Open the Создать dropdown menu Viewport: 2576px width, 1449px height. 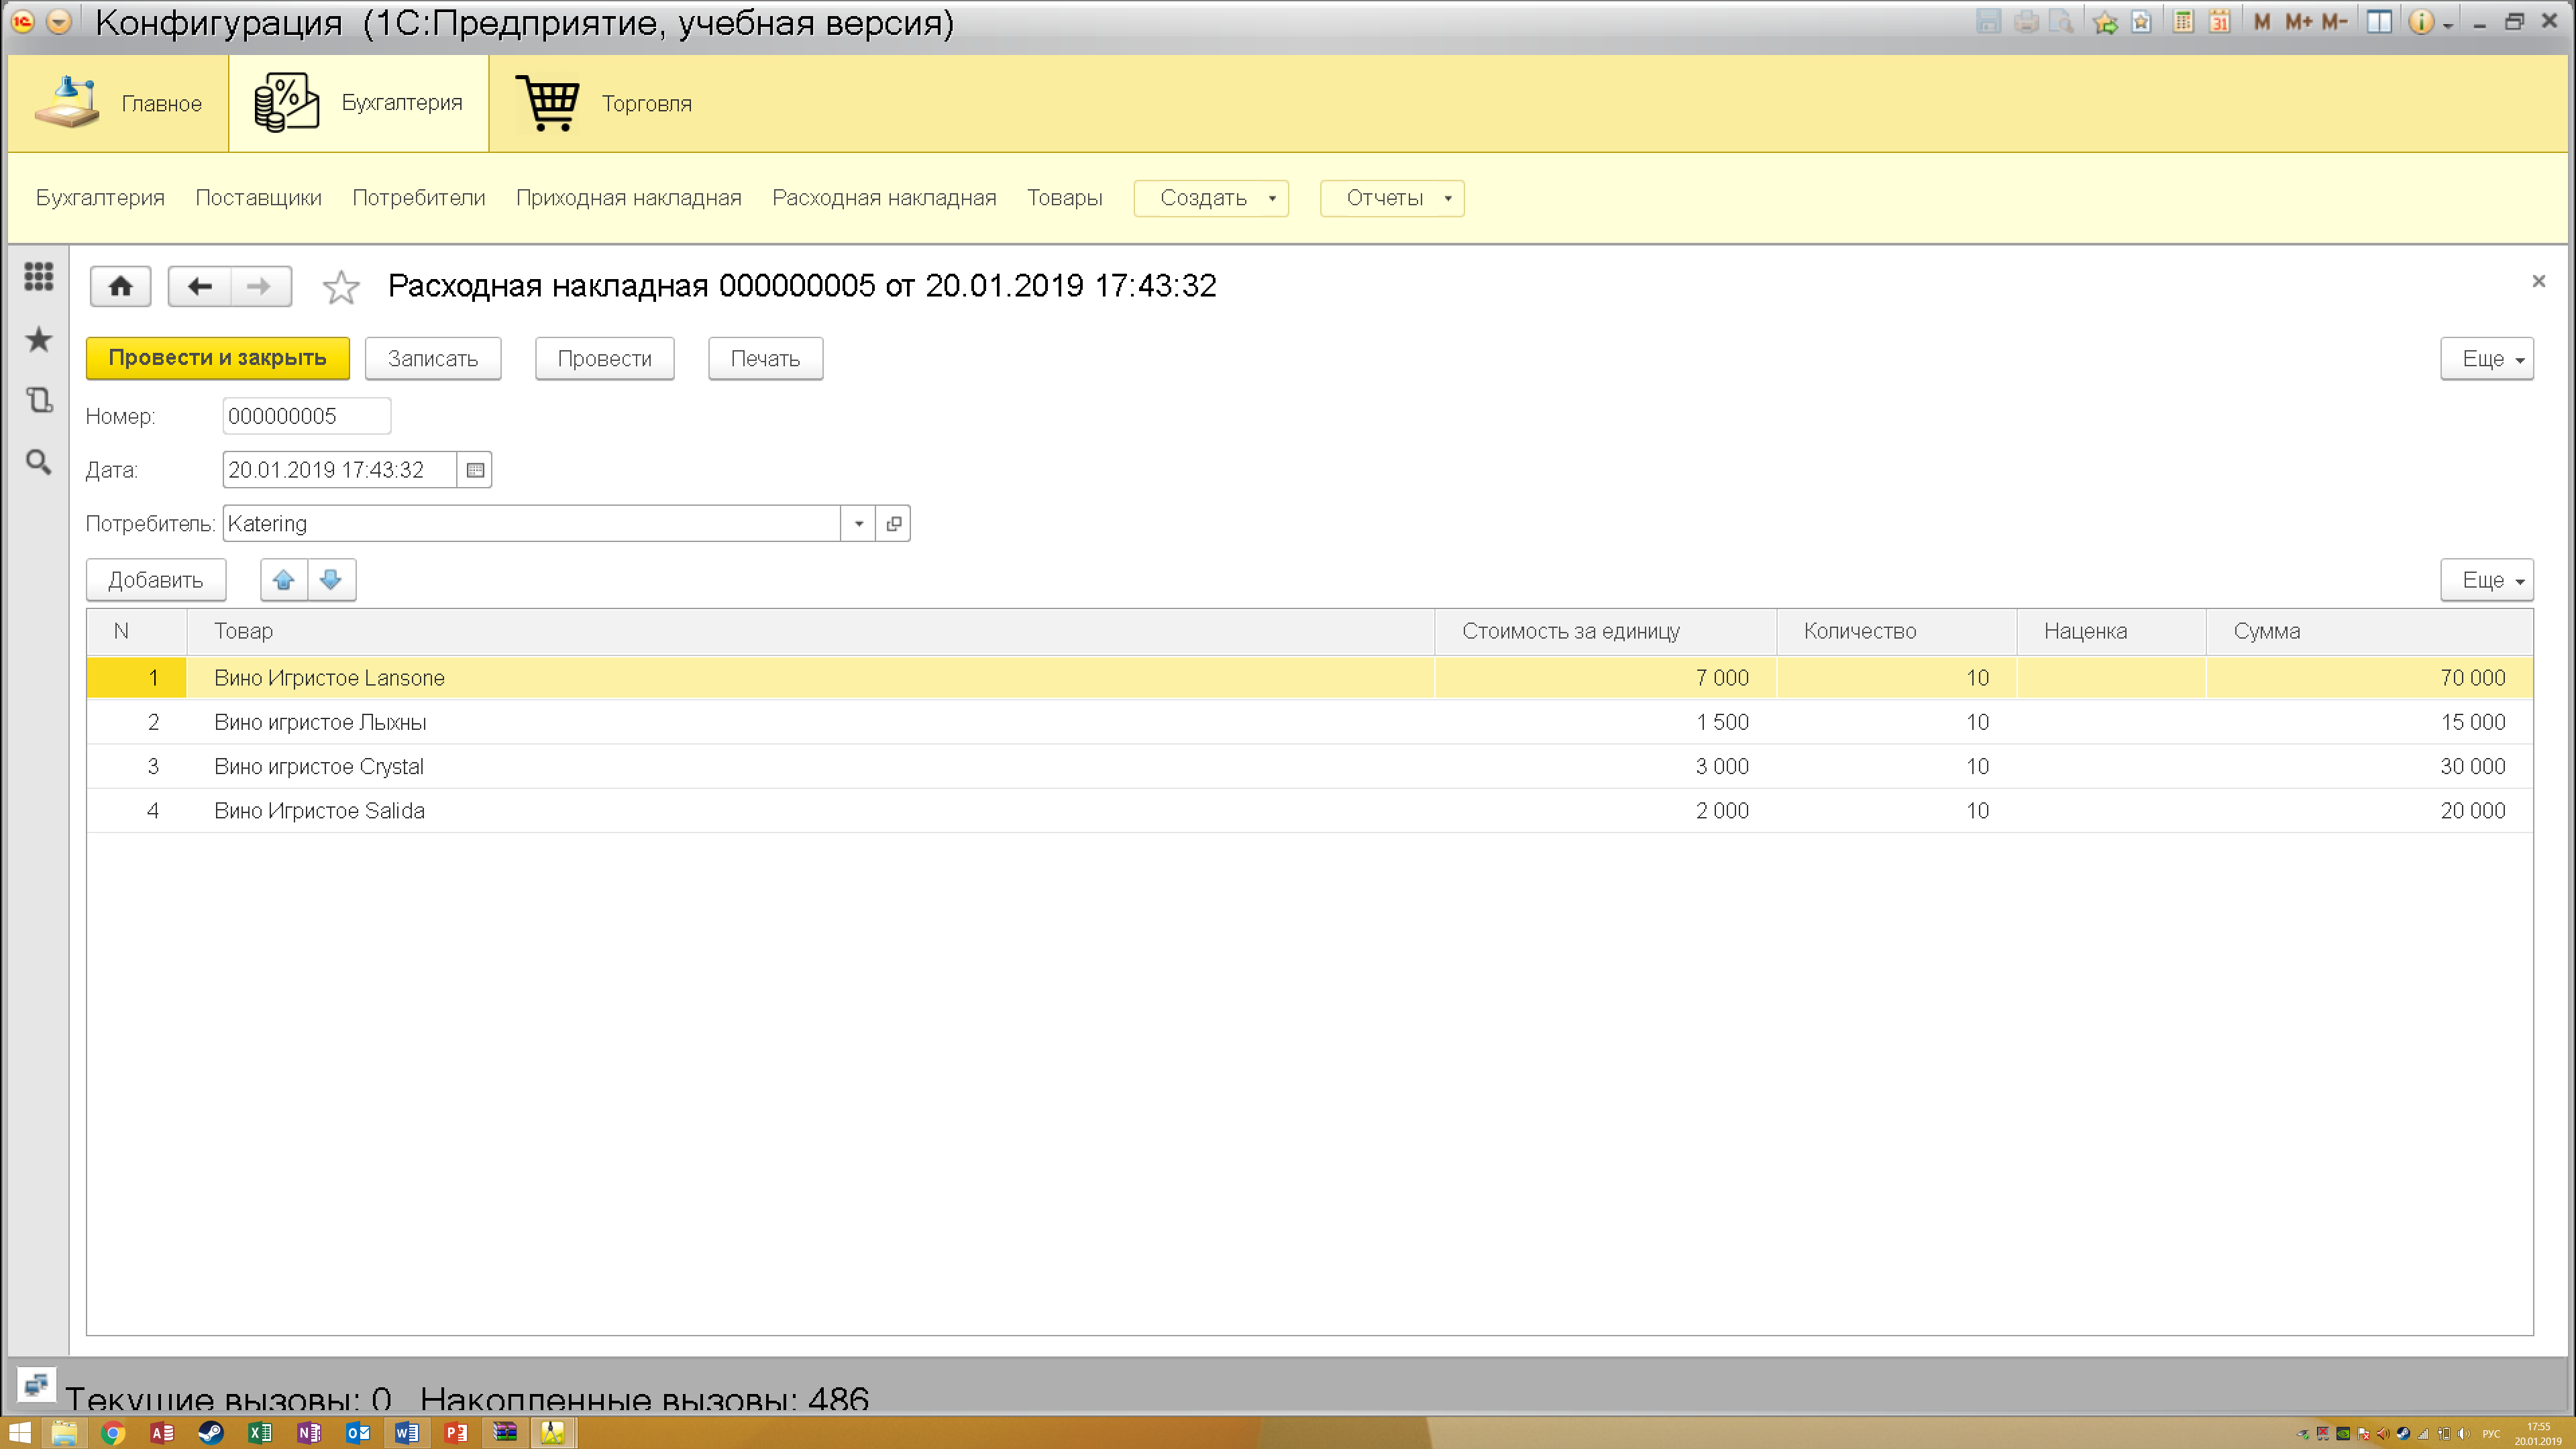(1211, 198)
